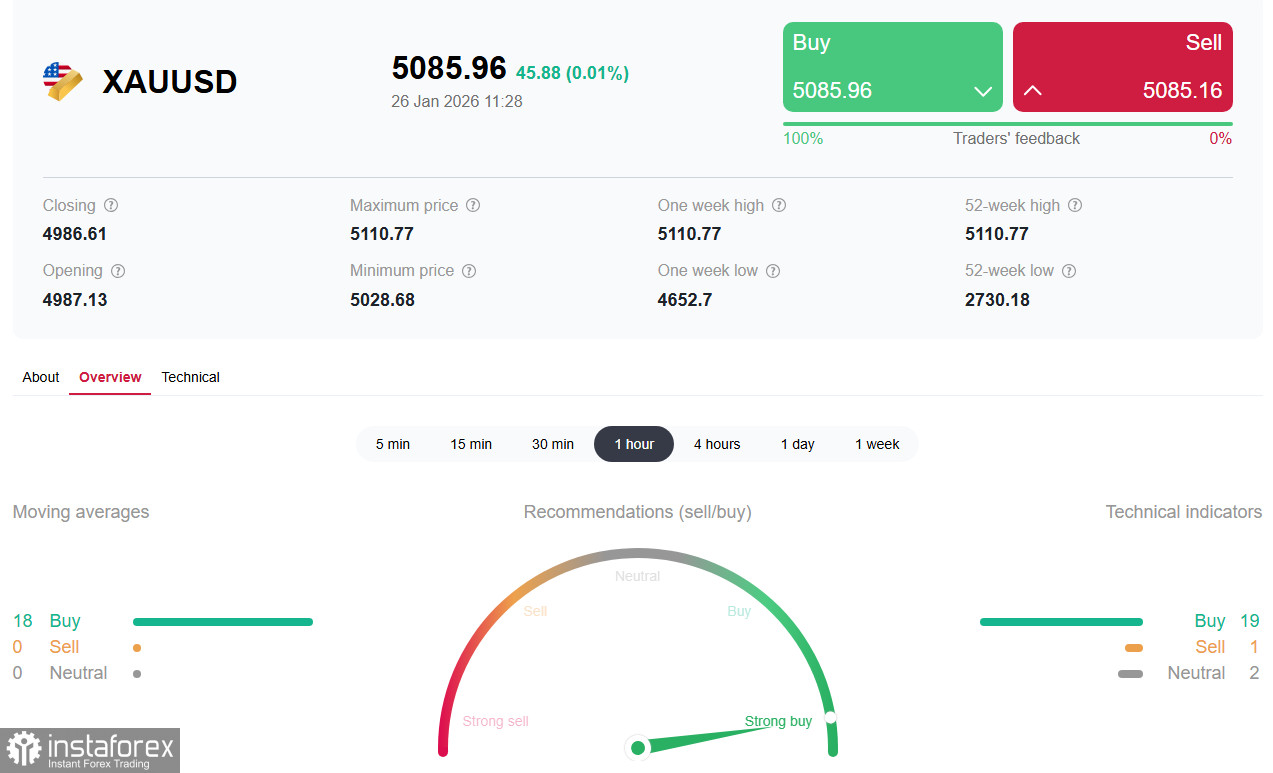Click the Technical indicators Buy bar
This screenshot has height=773, width=1273.
tap(1061, 622)
